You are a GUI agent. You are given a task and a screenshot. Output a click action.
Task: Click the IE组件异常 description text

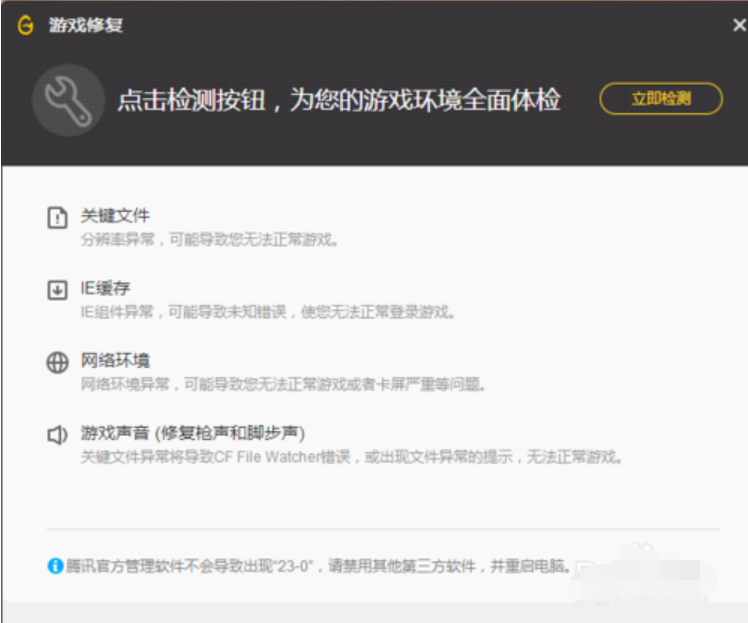[267, 312]
